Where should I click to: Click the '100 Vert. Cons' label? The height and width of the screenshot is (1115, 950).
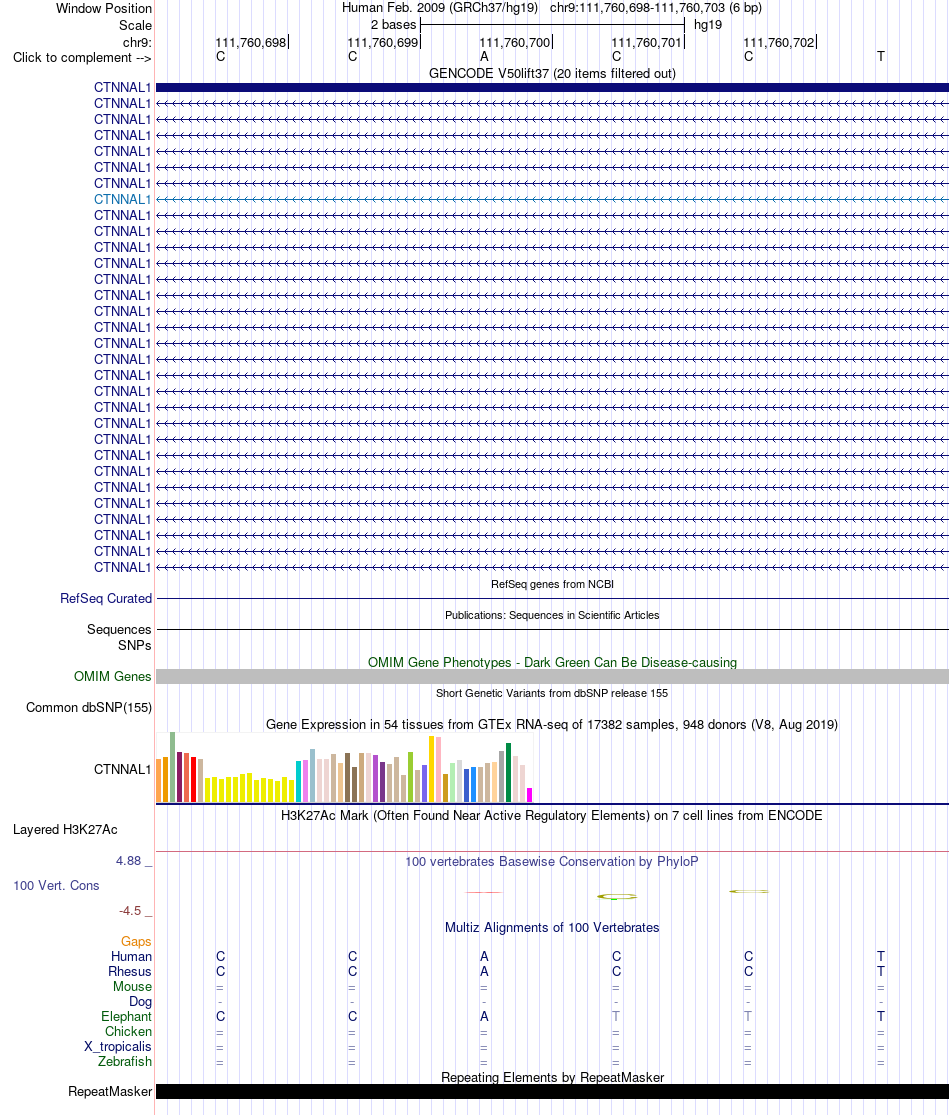(x=56, y=885)
